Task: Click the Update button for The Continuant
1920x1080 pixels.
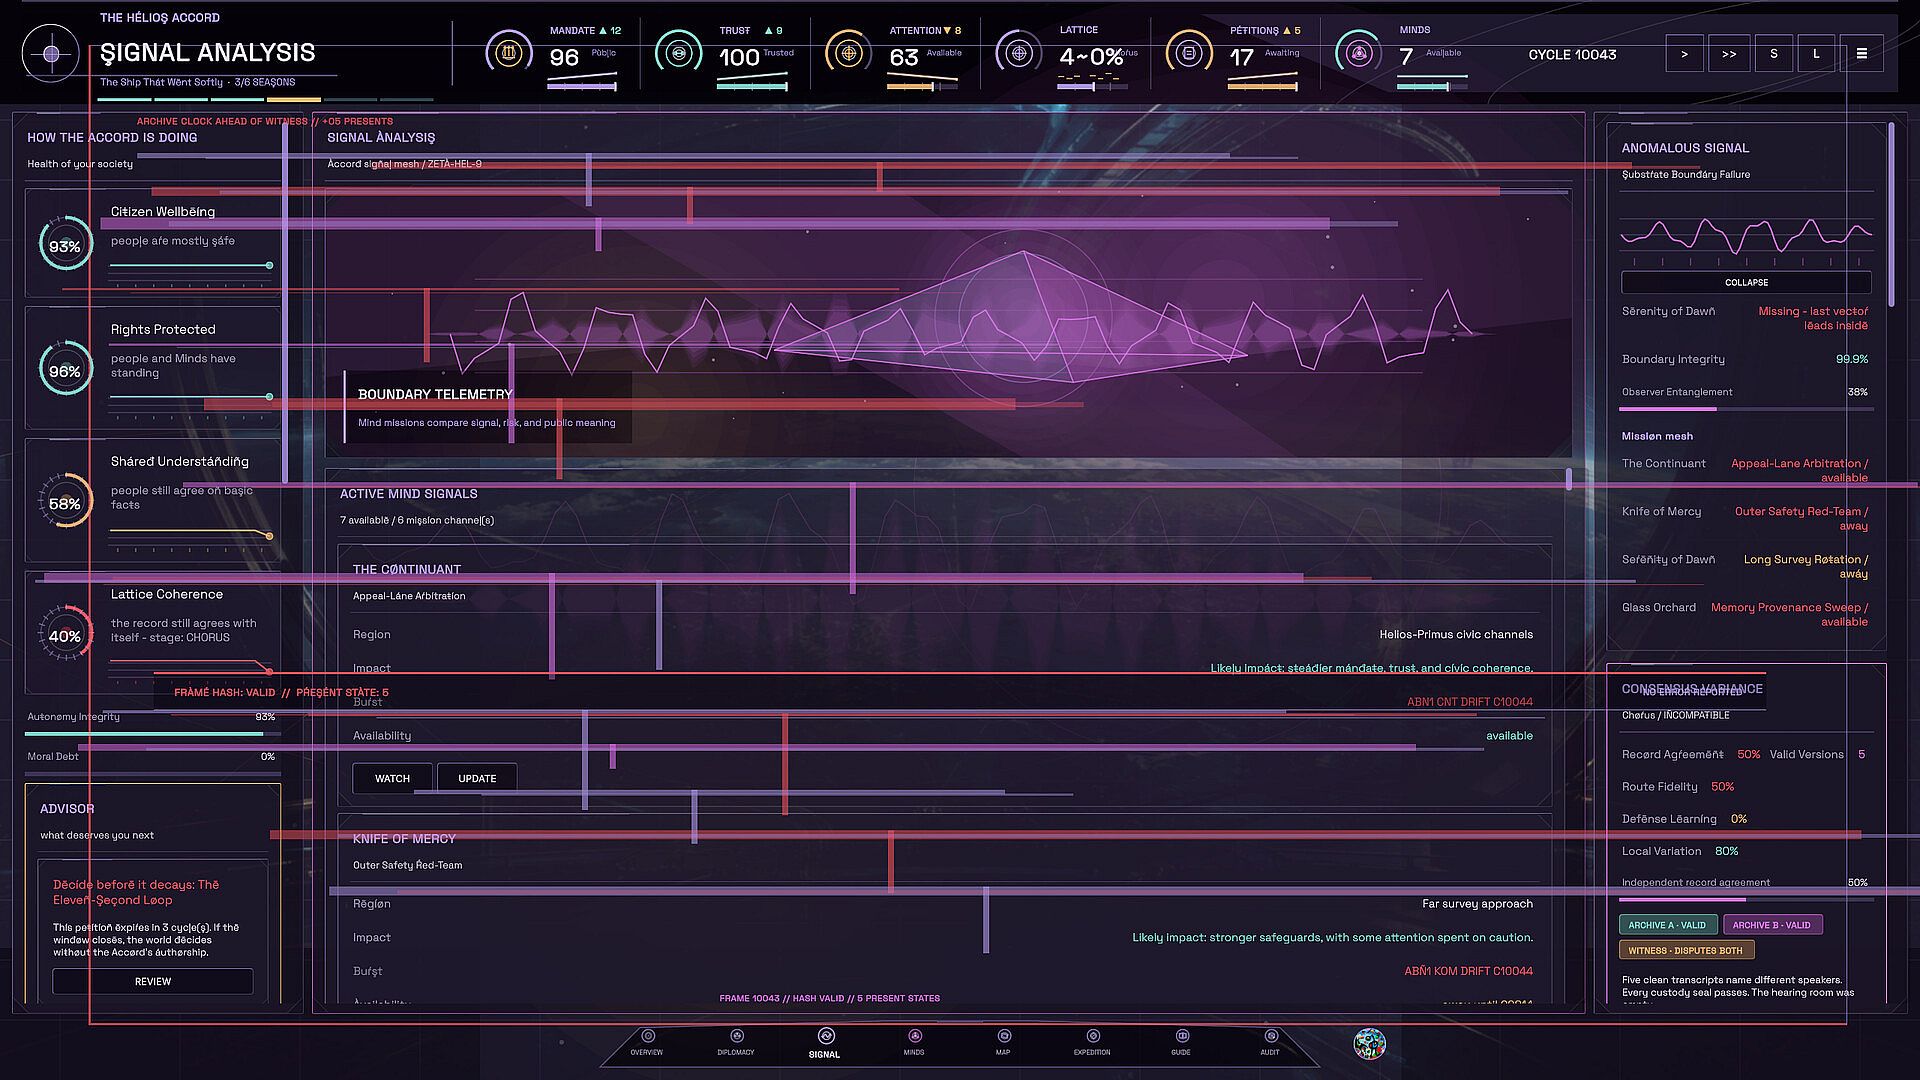Action: point(477,778)
